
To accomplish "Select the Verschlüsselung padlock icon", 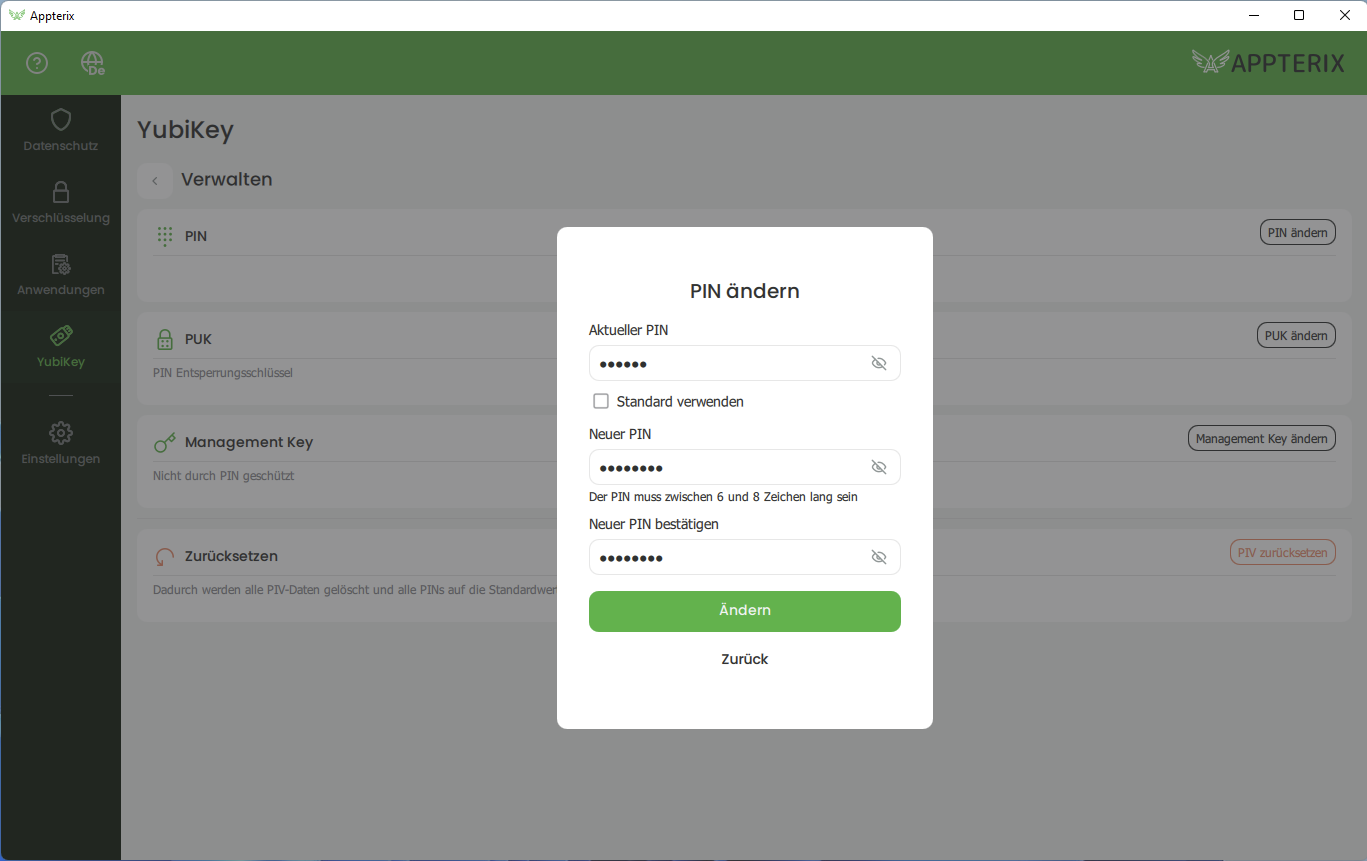I will pyautogui.click(x=60, y=193).
